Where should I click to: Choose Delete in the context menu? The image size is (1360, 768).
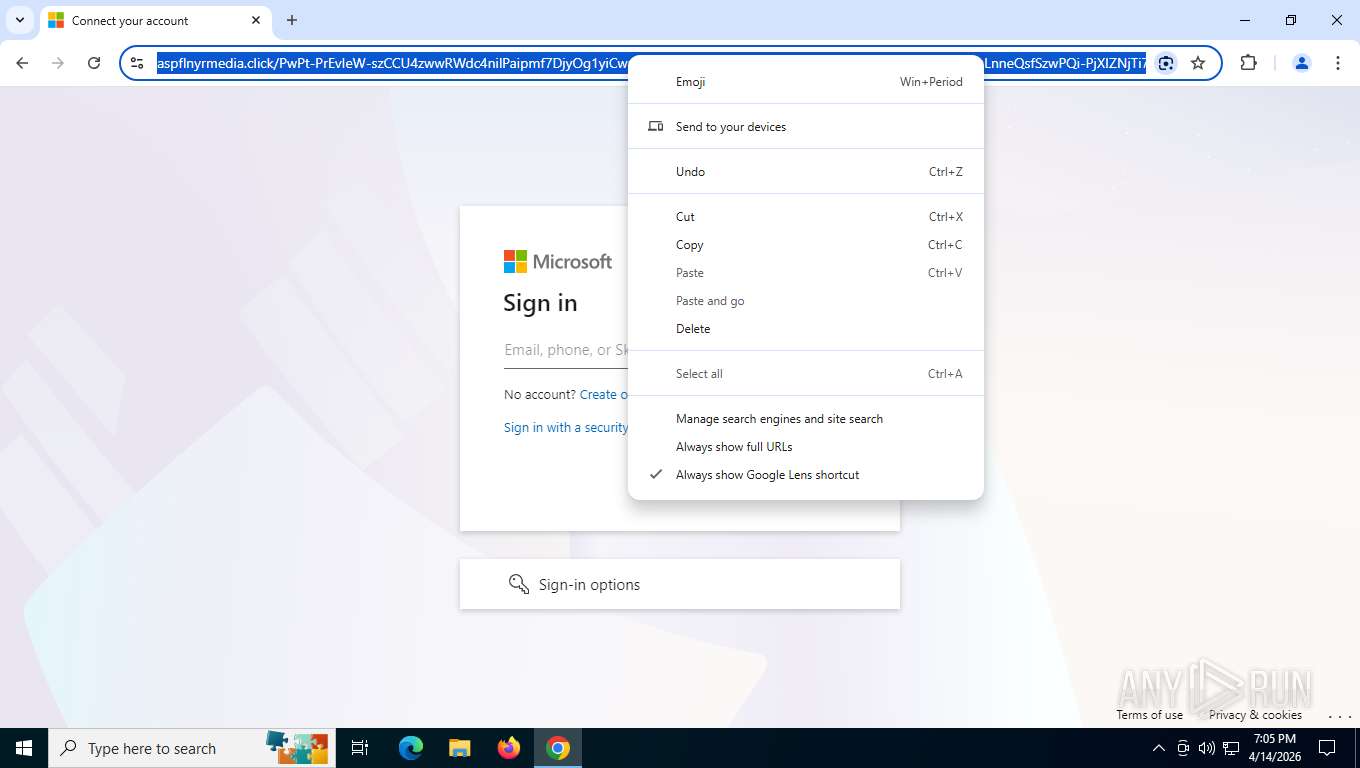pyautogui.click(x=806, y=329)
